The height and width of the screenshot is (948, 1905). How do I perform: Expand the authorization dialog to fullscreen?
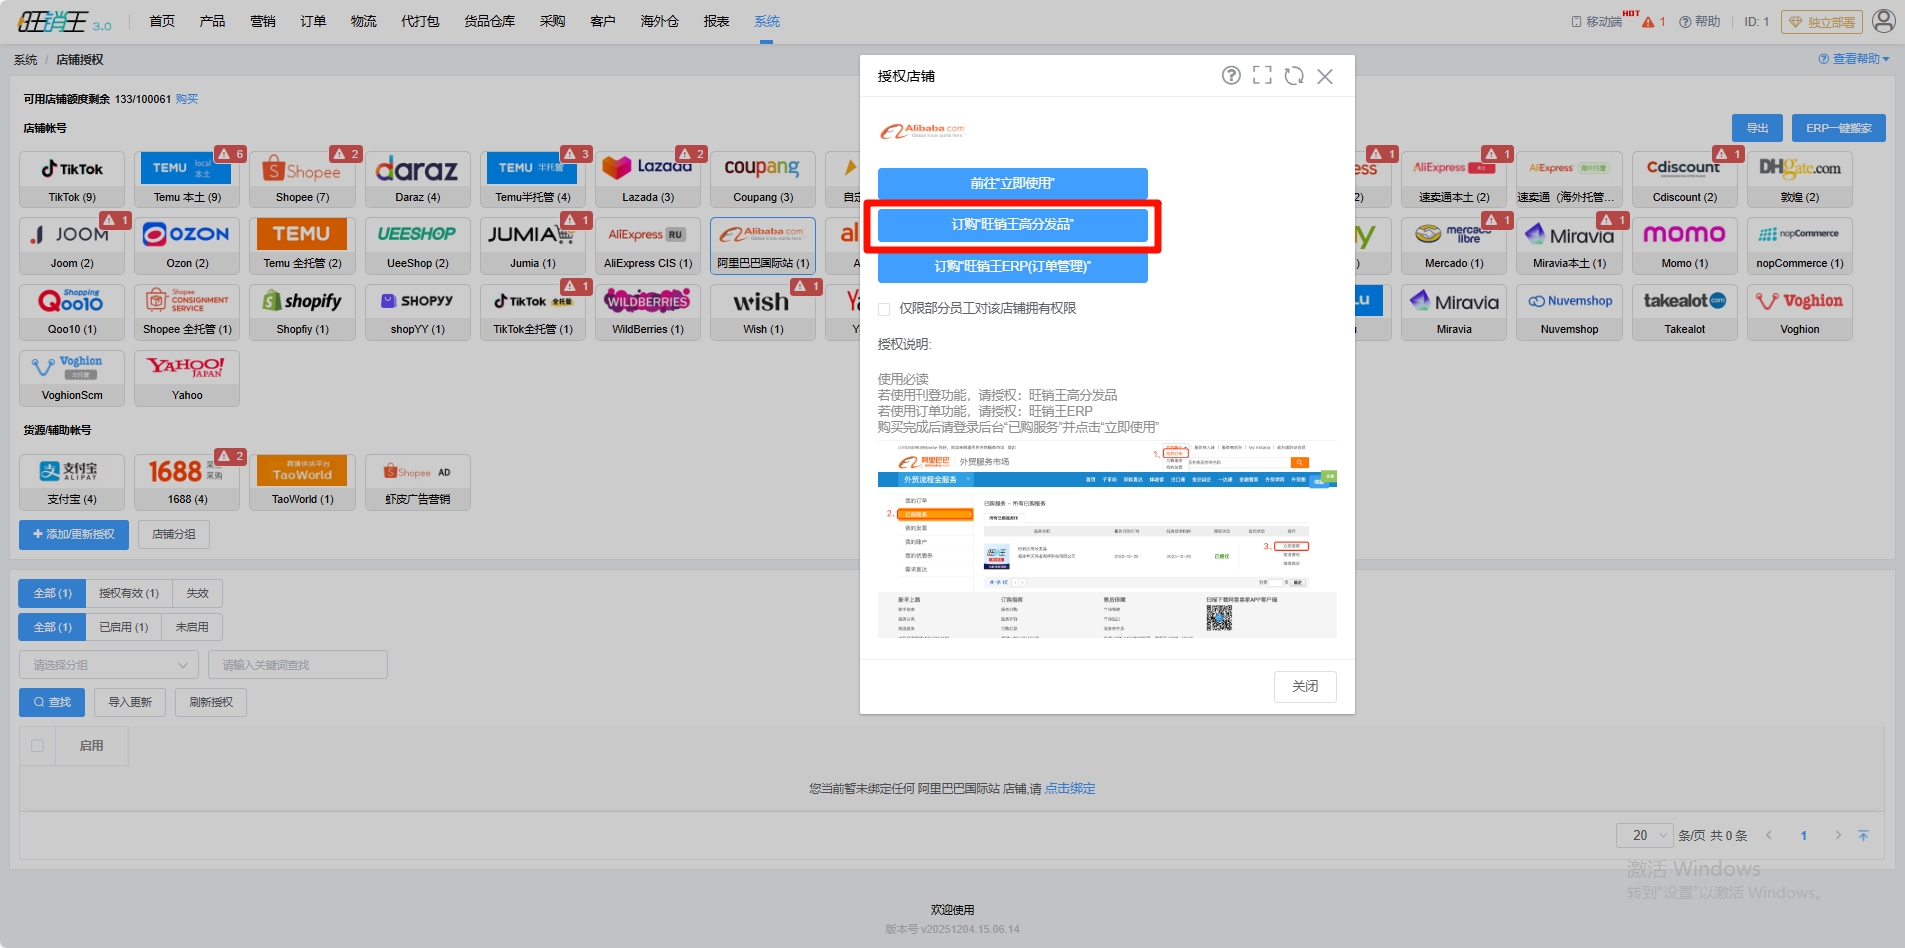click(1262, 76)
